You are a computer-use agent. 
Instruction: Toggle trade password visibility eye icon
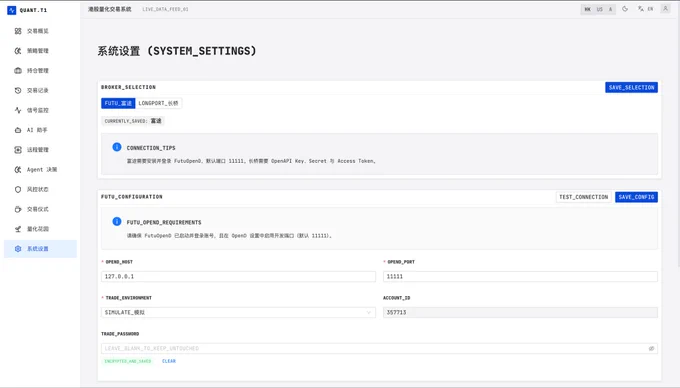coord(651,349)
